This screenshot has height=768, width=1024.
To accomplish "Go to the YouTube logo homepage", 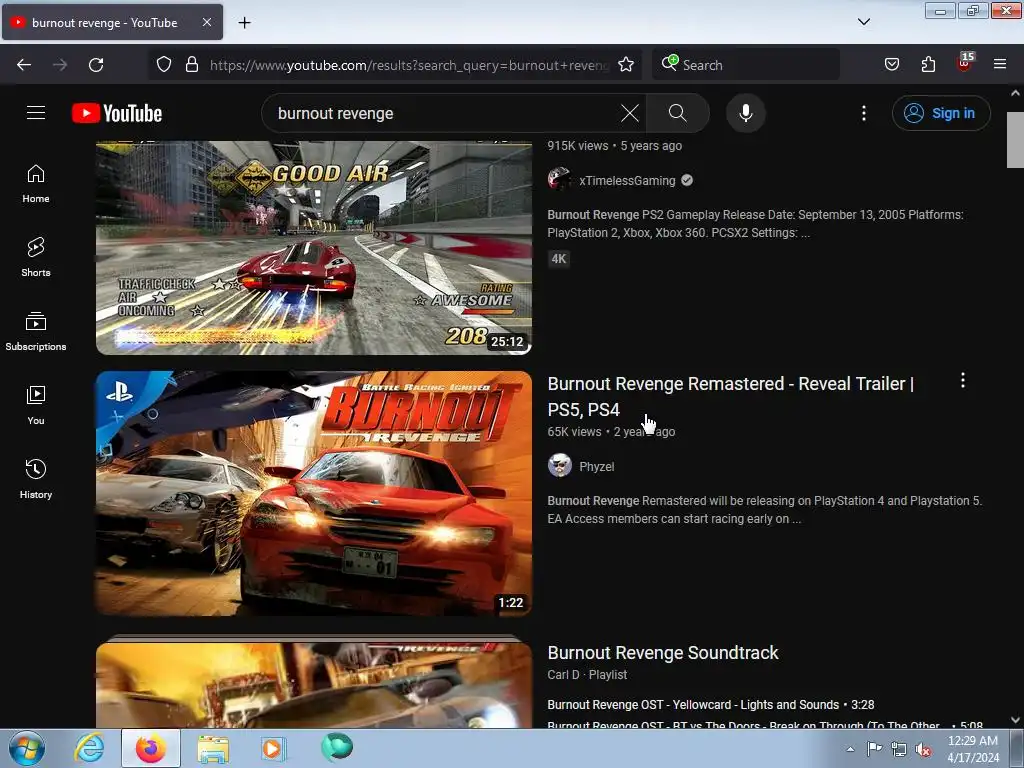I will (117, 113).
